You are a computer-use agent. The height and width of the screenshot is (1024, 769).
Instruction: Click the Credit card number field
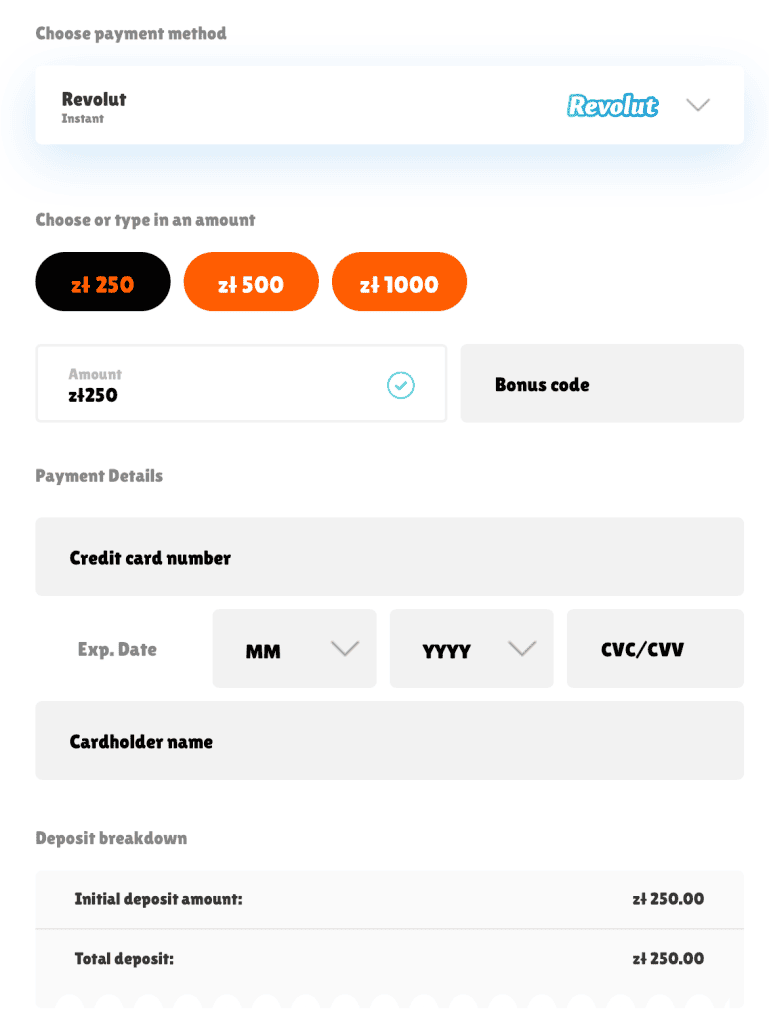[x=390, y=557]
